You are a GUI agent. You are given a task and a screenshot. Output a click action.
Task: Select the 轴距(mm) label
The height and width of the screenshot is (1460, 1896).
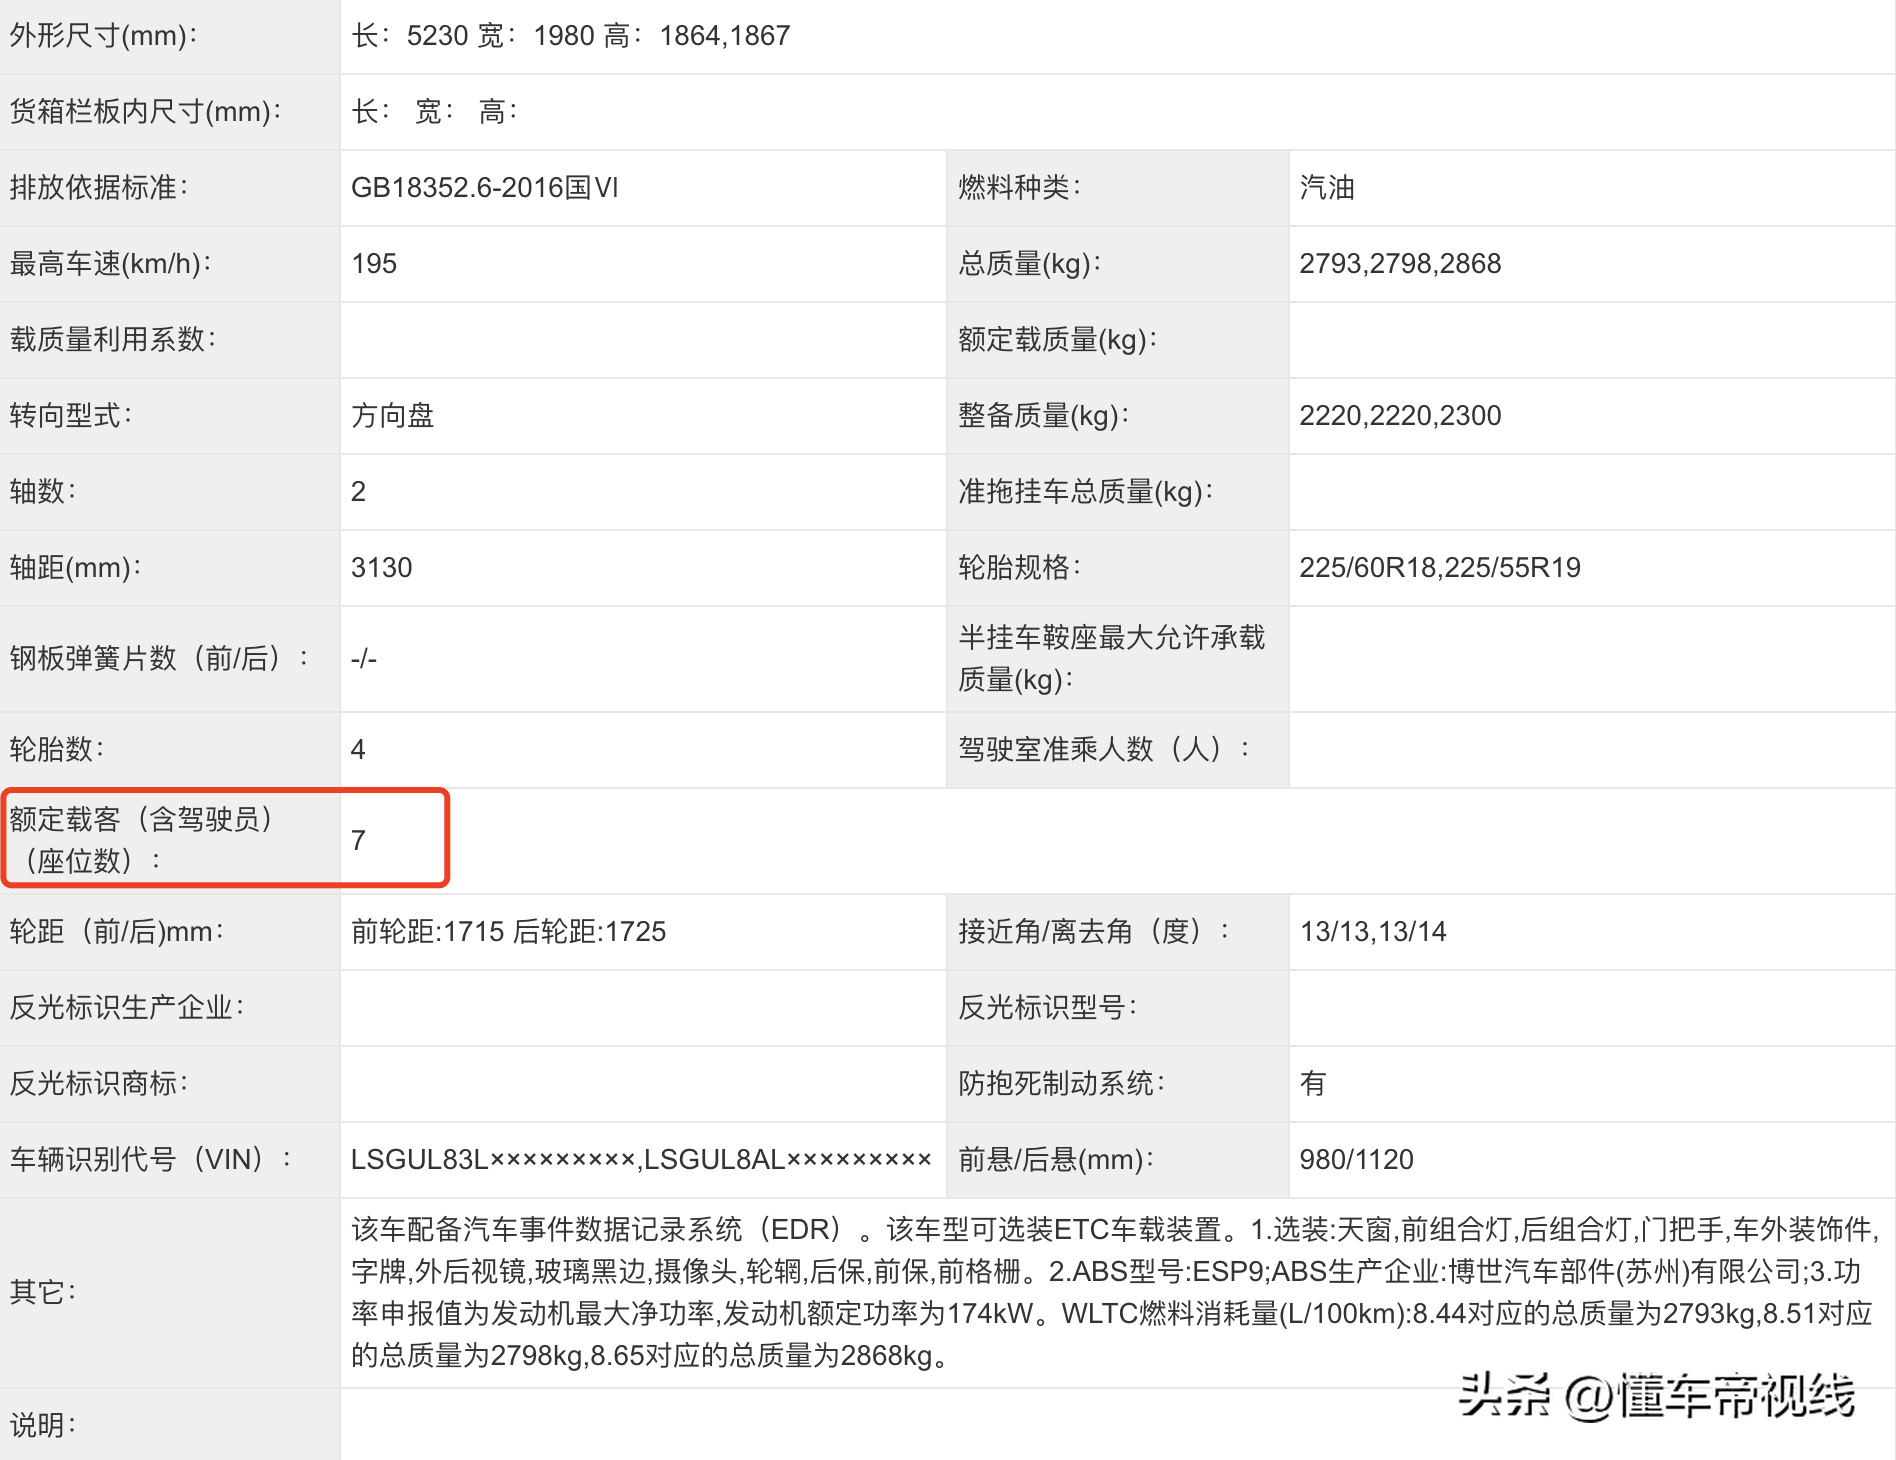click(x=76, y=568)
